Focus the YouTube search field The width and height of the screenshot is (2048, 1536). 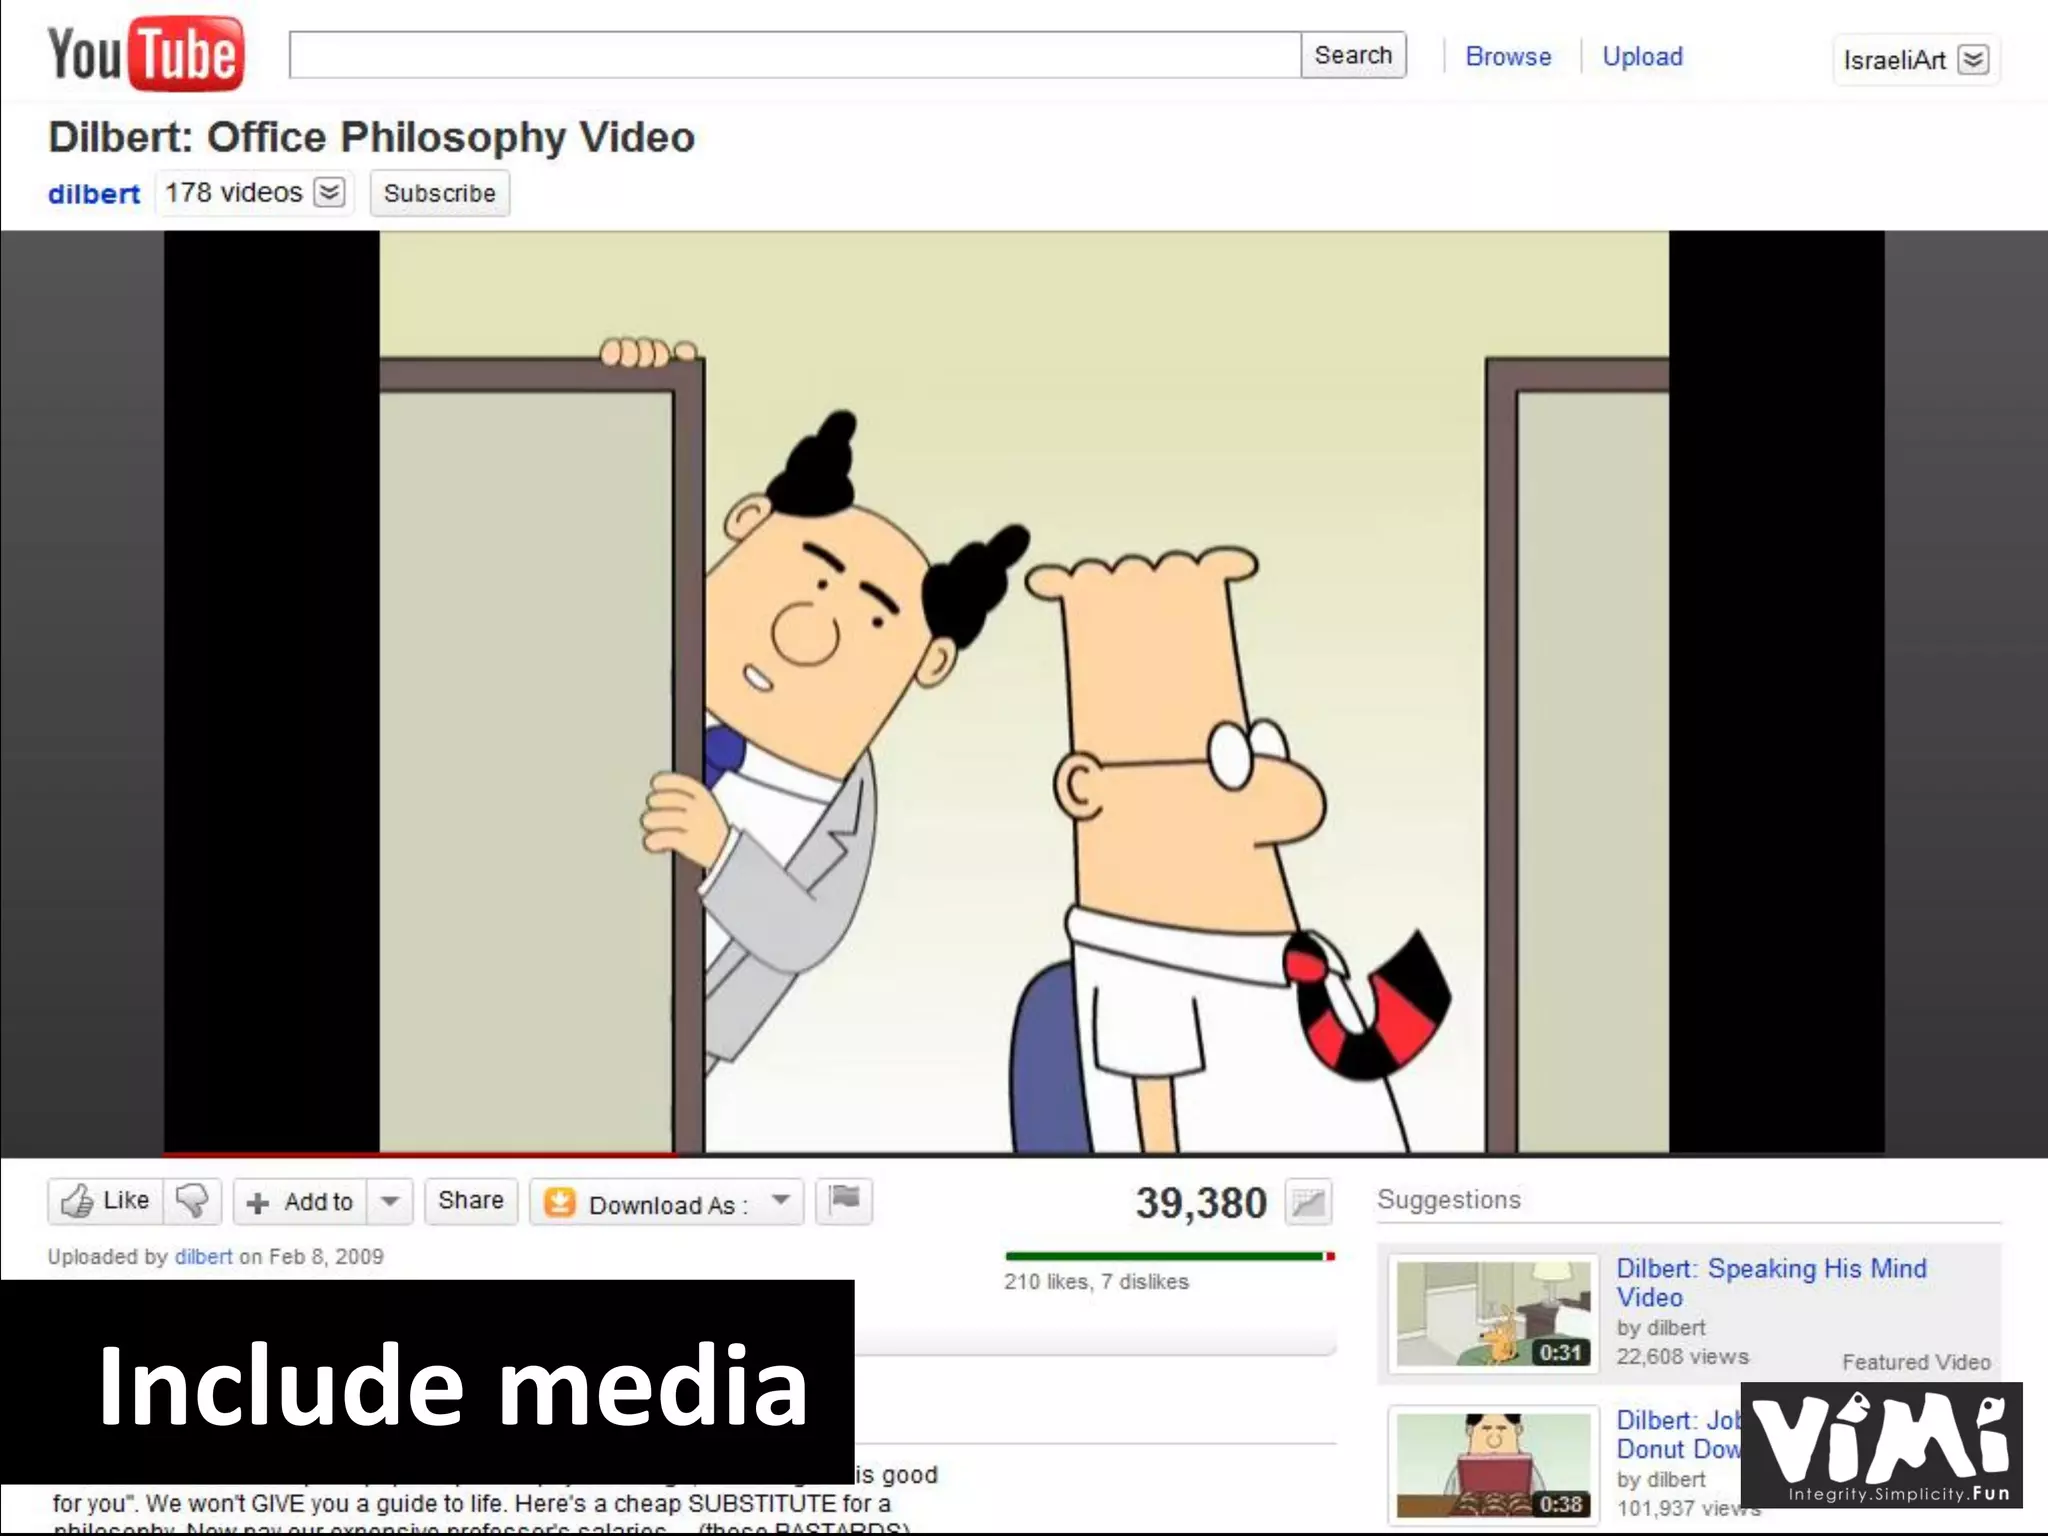coord(795,55)
